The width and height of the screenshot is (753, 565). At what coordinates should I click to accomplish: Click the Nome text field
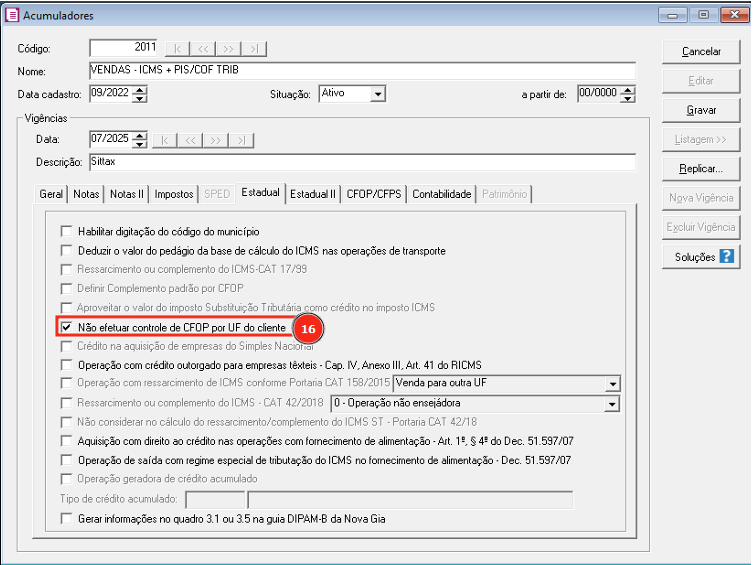pyautogui.click(x=361, y=71)
